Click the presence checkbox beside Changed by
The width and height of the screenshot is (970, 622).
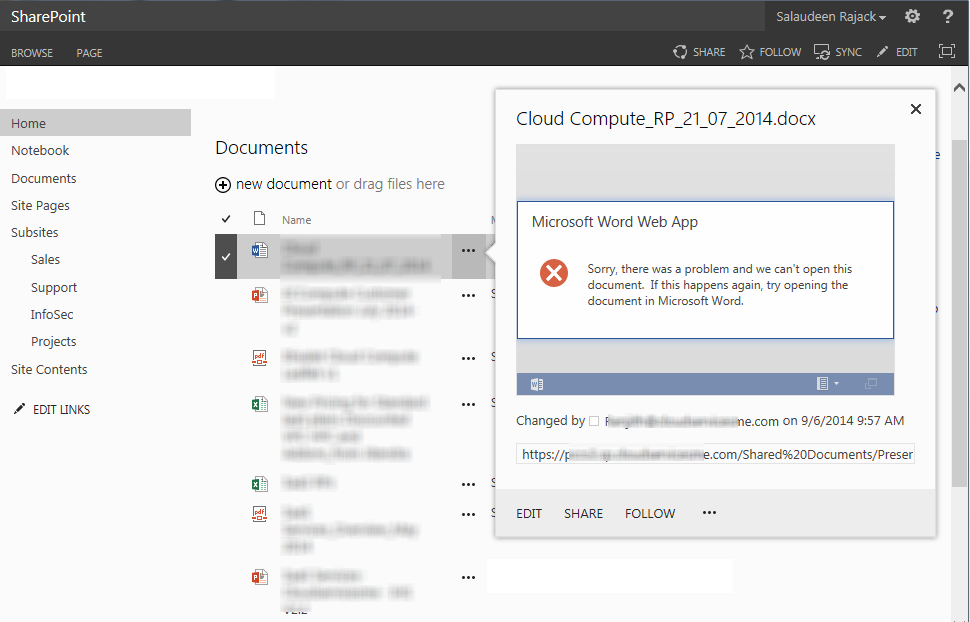594,421
